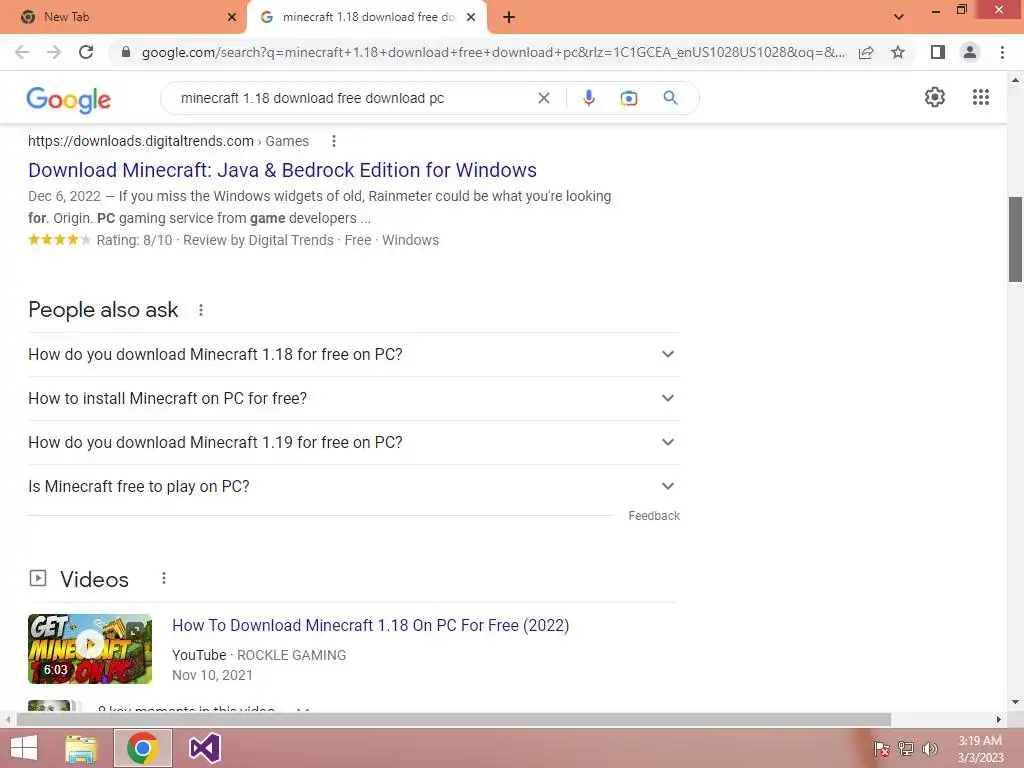The image size is (1024, 768).
Task: Open the Windows Start menu
Action: [24, 748]
